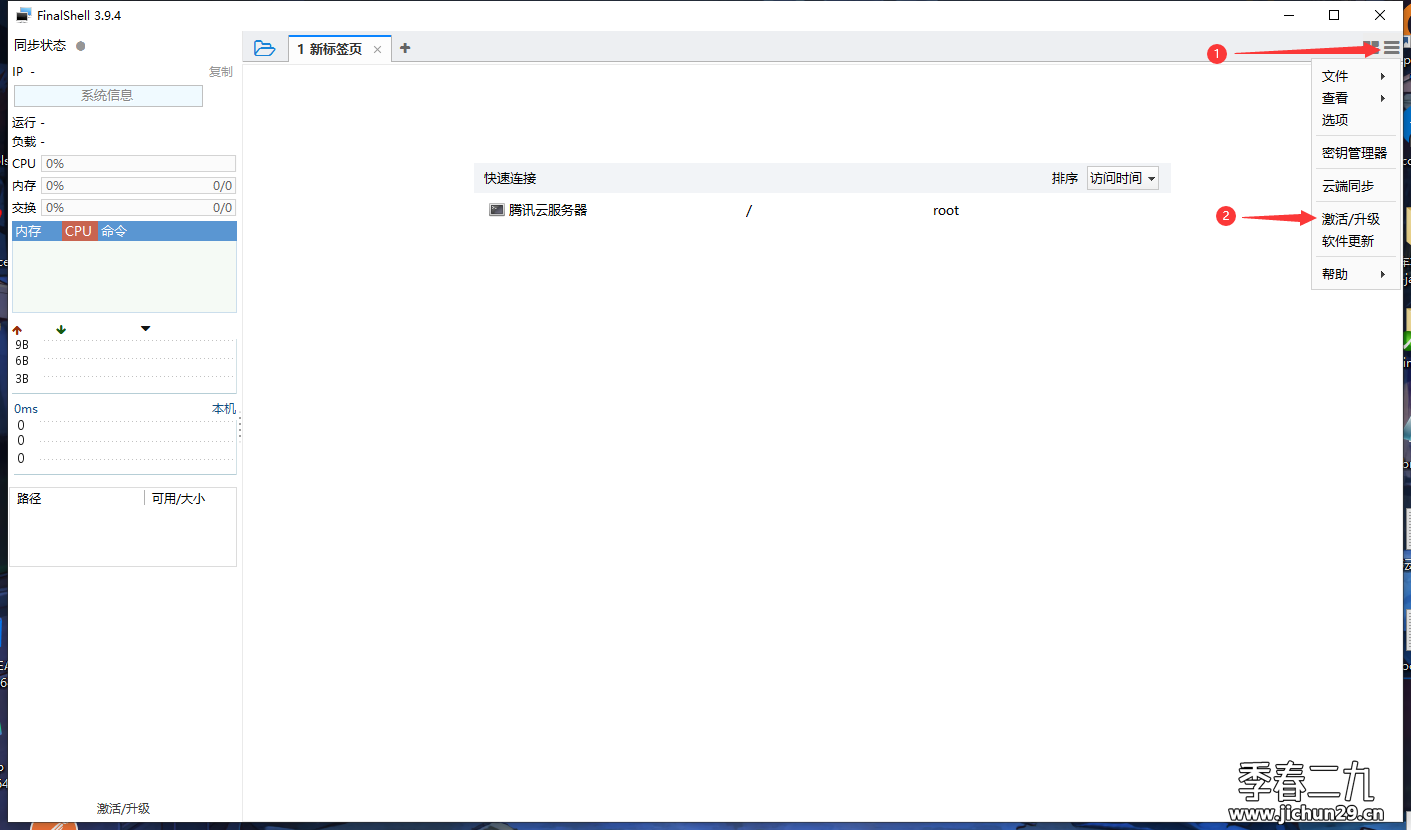Click the grid layout view icon
Screen dimensions: 1411x830
pos(1371,48)
